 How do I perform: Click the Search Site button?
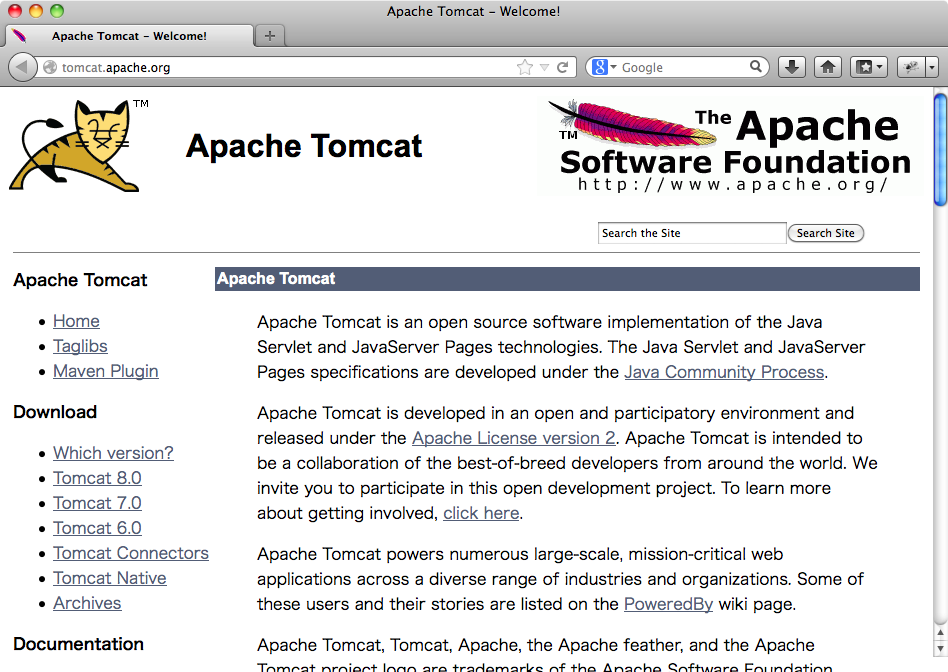[x=825, y=233]
